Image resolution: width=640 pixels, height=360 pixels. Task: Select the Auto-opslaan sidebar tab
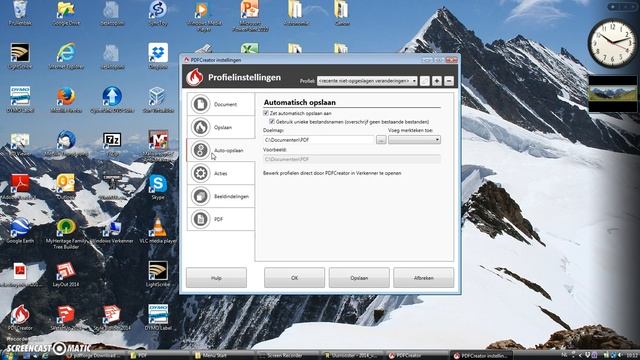coord(221,150)
